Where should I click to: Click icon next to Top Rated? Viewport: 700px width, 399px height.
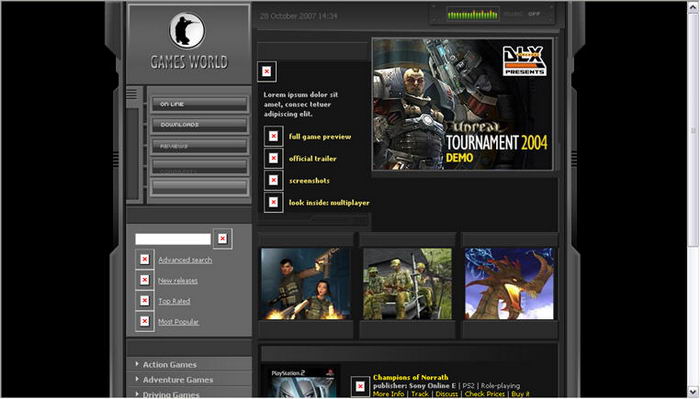coord(145,300)
